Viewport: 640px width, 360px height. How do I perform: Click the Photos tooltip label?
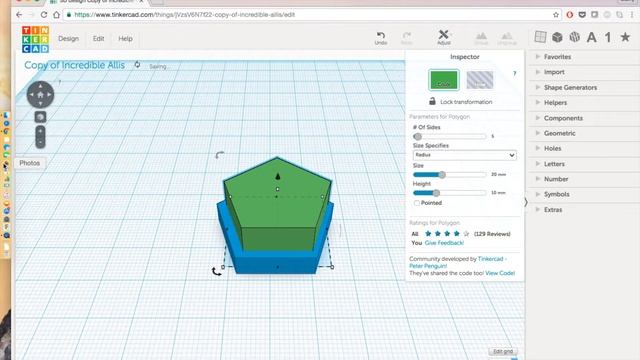[30, 163]
